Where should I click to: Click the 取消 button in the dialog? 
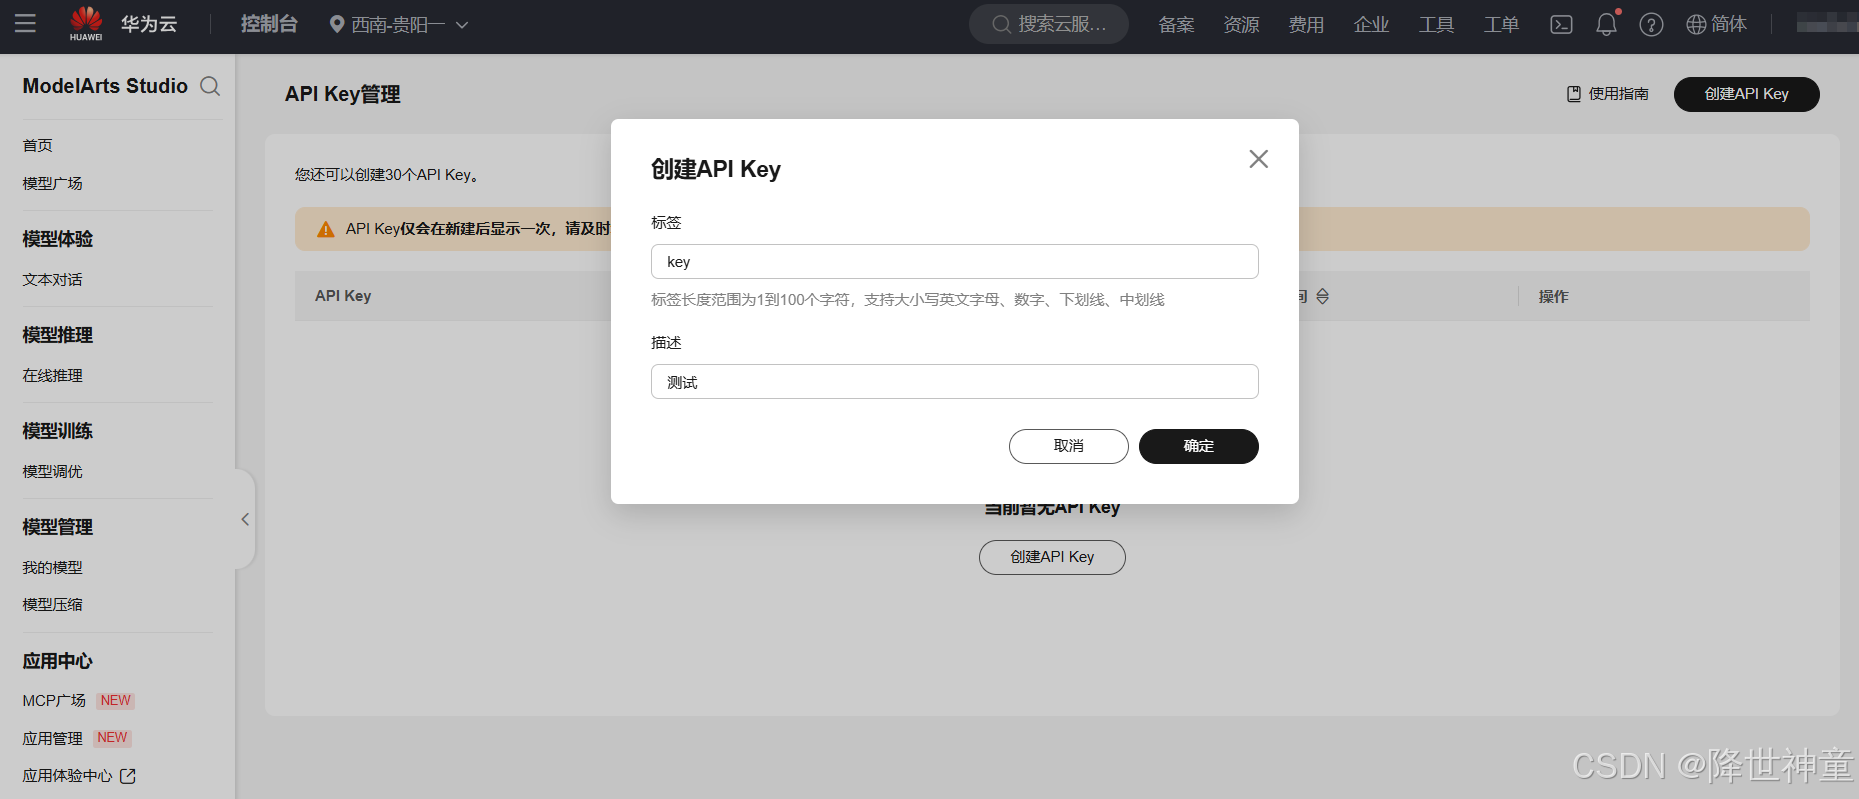[1068, 446]
